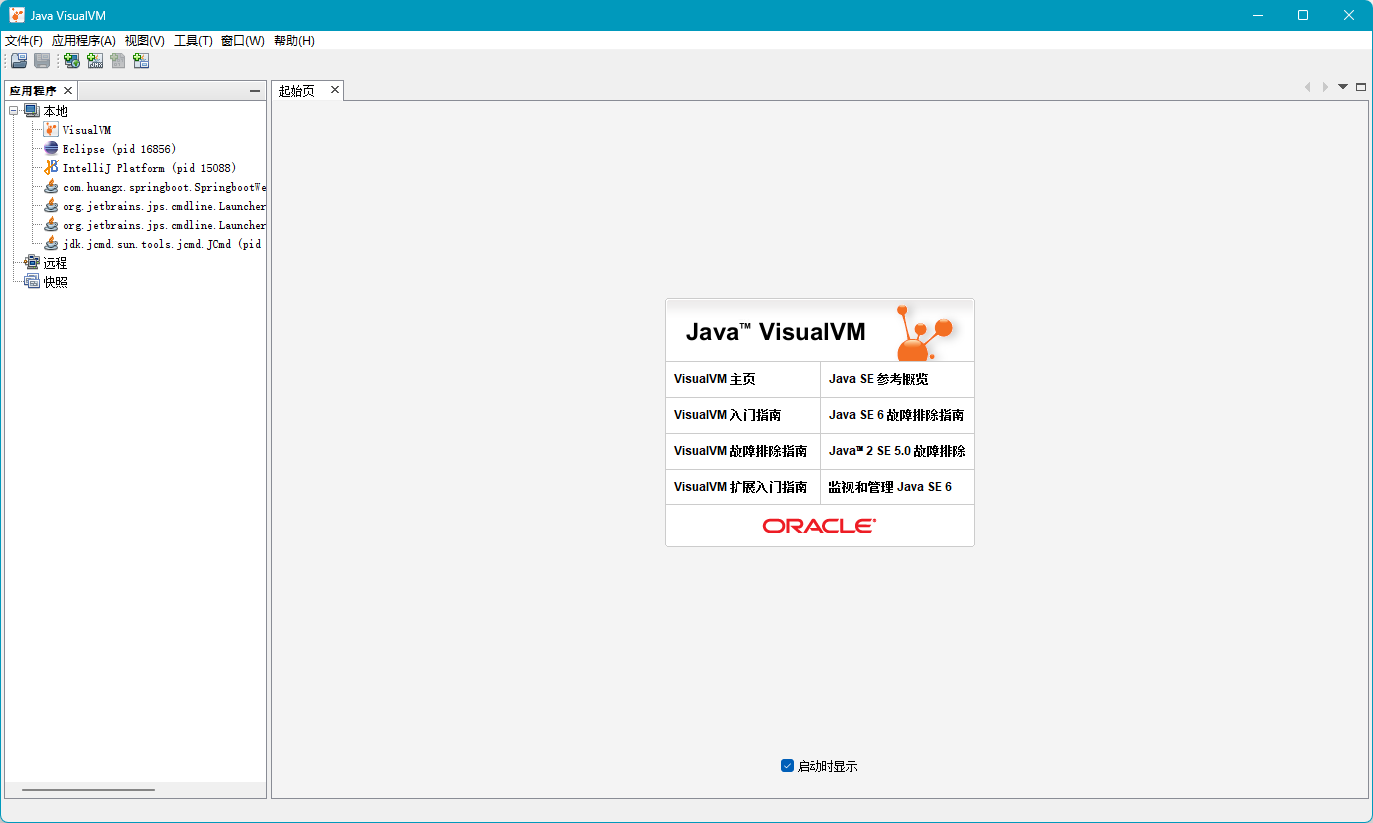Open the document list dropdown arrow
Image resolution: width=1373 pixels, height=823 pixels.
pyautogui.click(x=1343, y=87)
